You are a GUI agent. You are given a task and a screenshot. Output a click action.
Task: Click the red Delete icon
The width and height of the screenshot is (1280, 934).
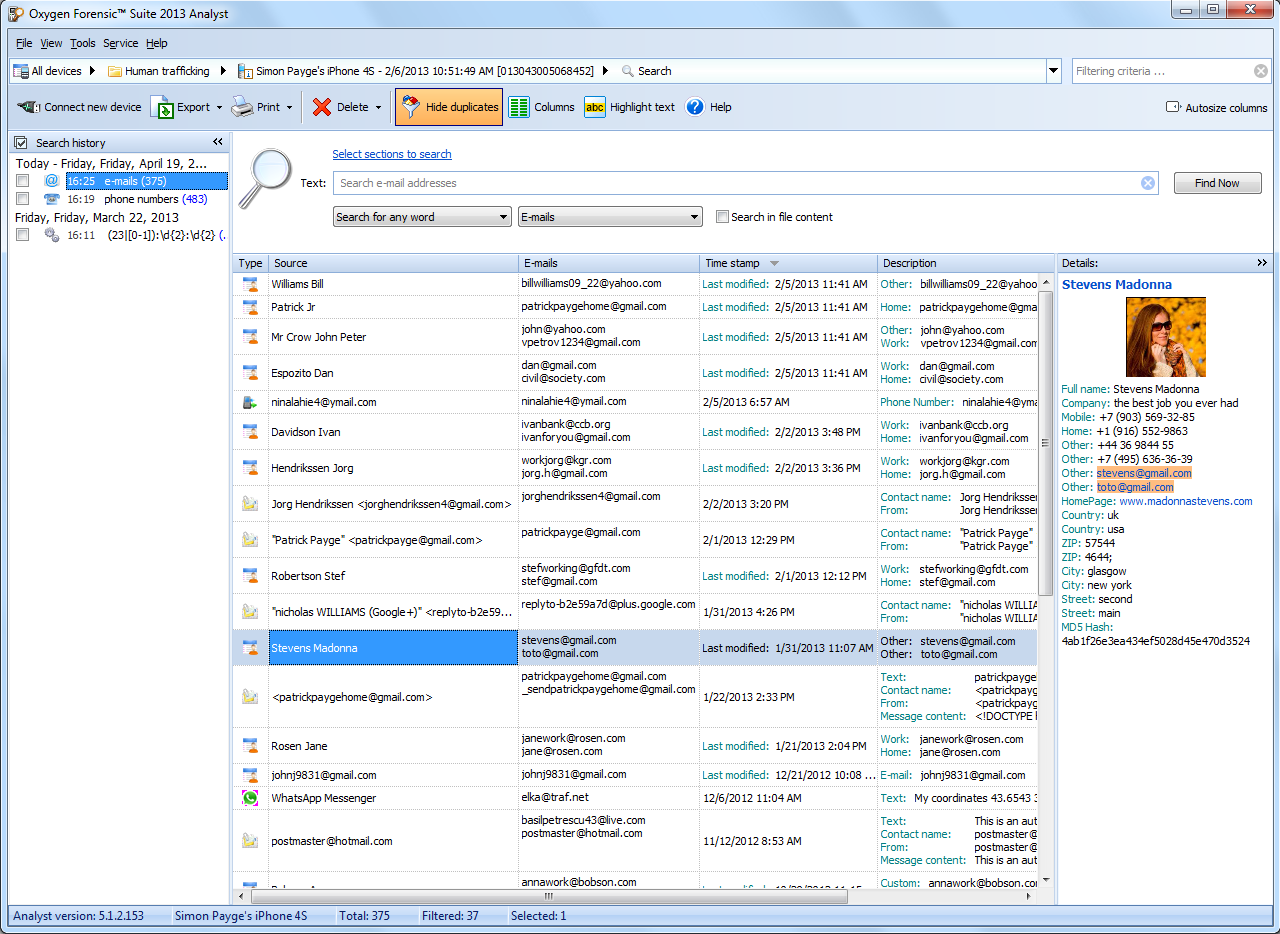(322, 107)
